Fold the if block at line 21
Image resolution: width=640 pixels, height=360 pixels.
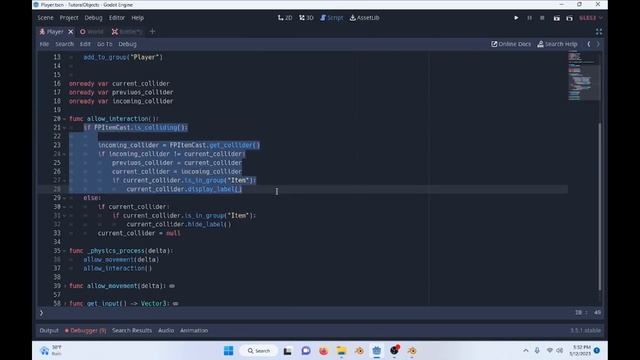tap(64, 128)
